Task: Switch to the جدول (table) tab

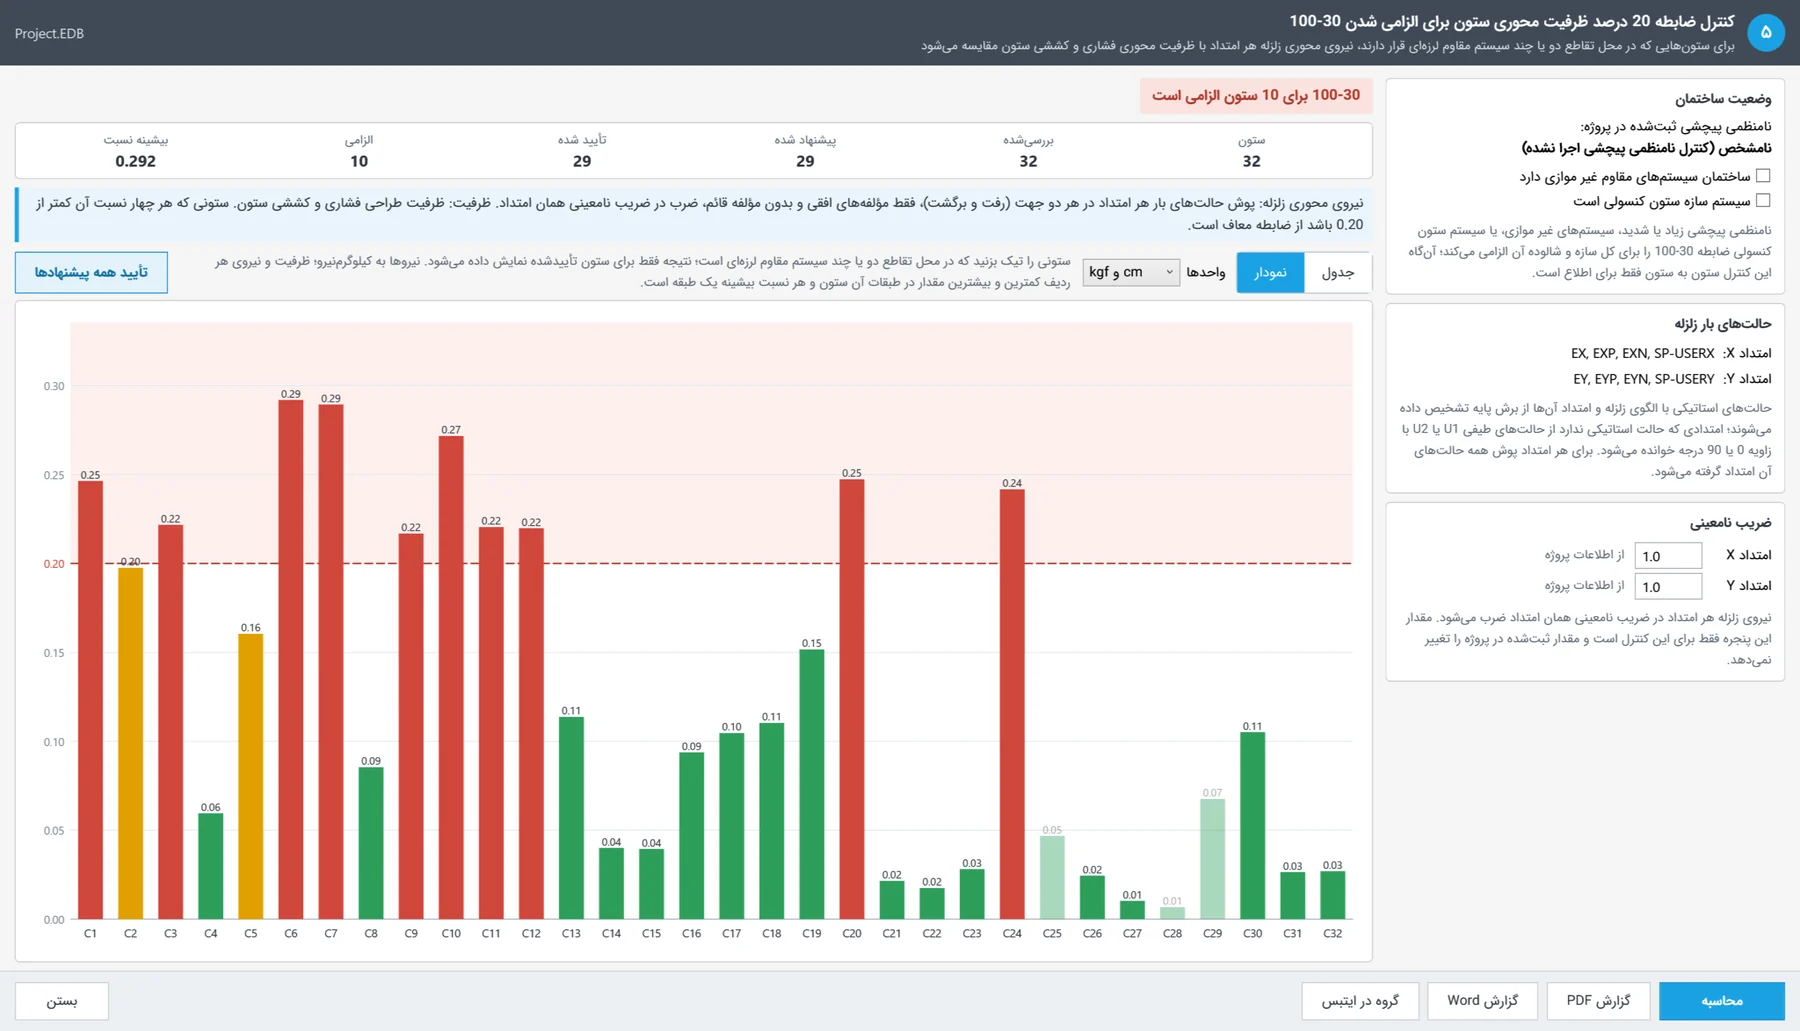Action: coord(1337,272)
